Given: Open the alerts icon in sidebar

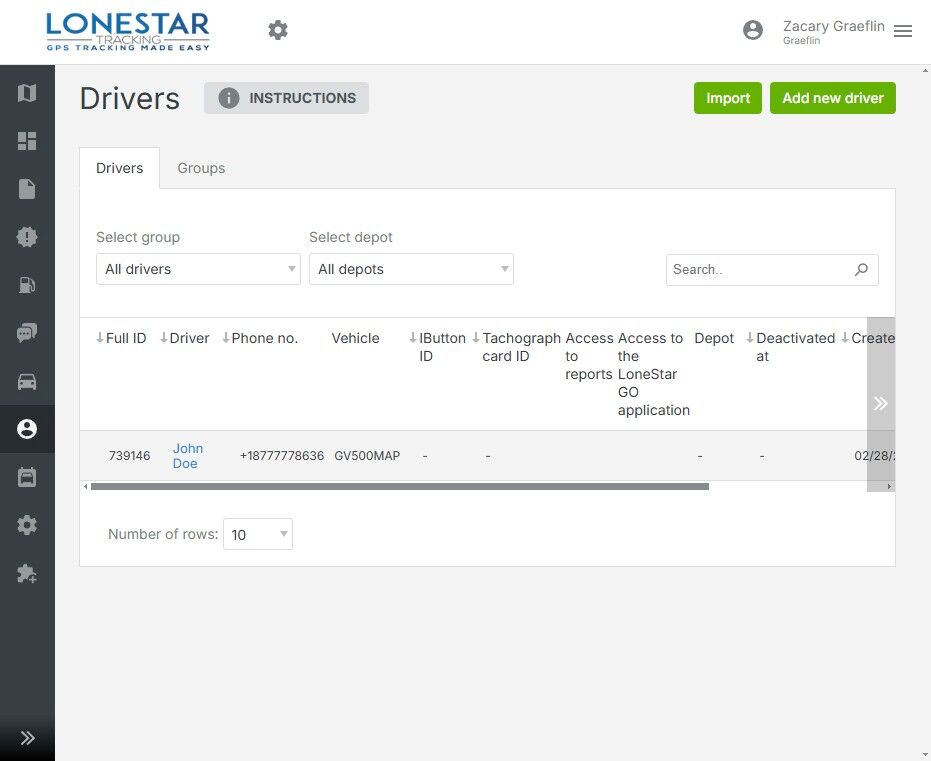Looking at the screenshot, I should coord(27,237).
